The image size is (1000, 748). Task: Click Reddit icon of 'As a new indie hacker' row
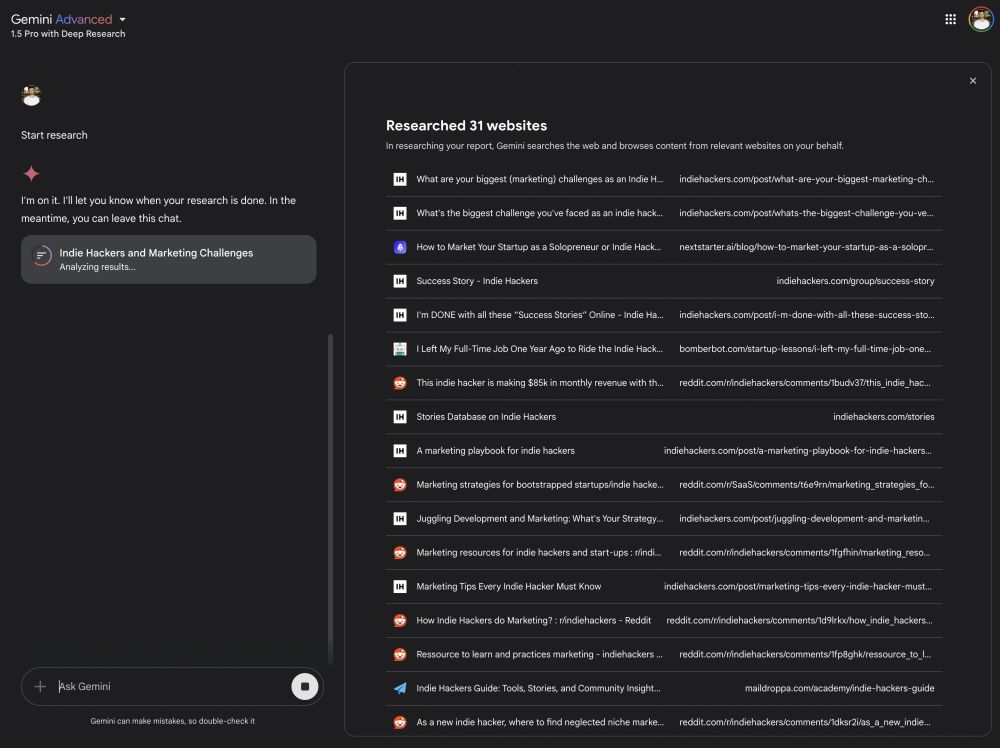coord(400,722)
